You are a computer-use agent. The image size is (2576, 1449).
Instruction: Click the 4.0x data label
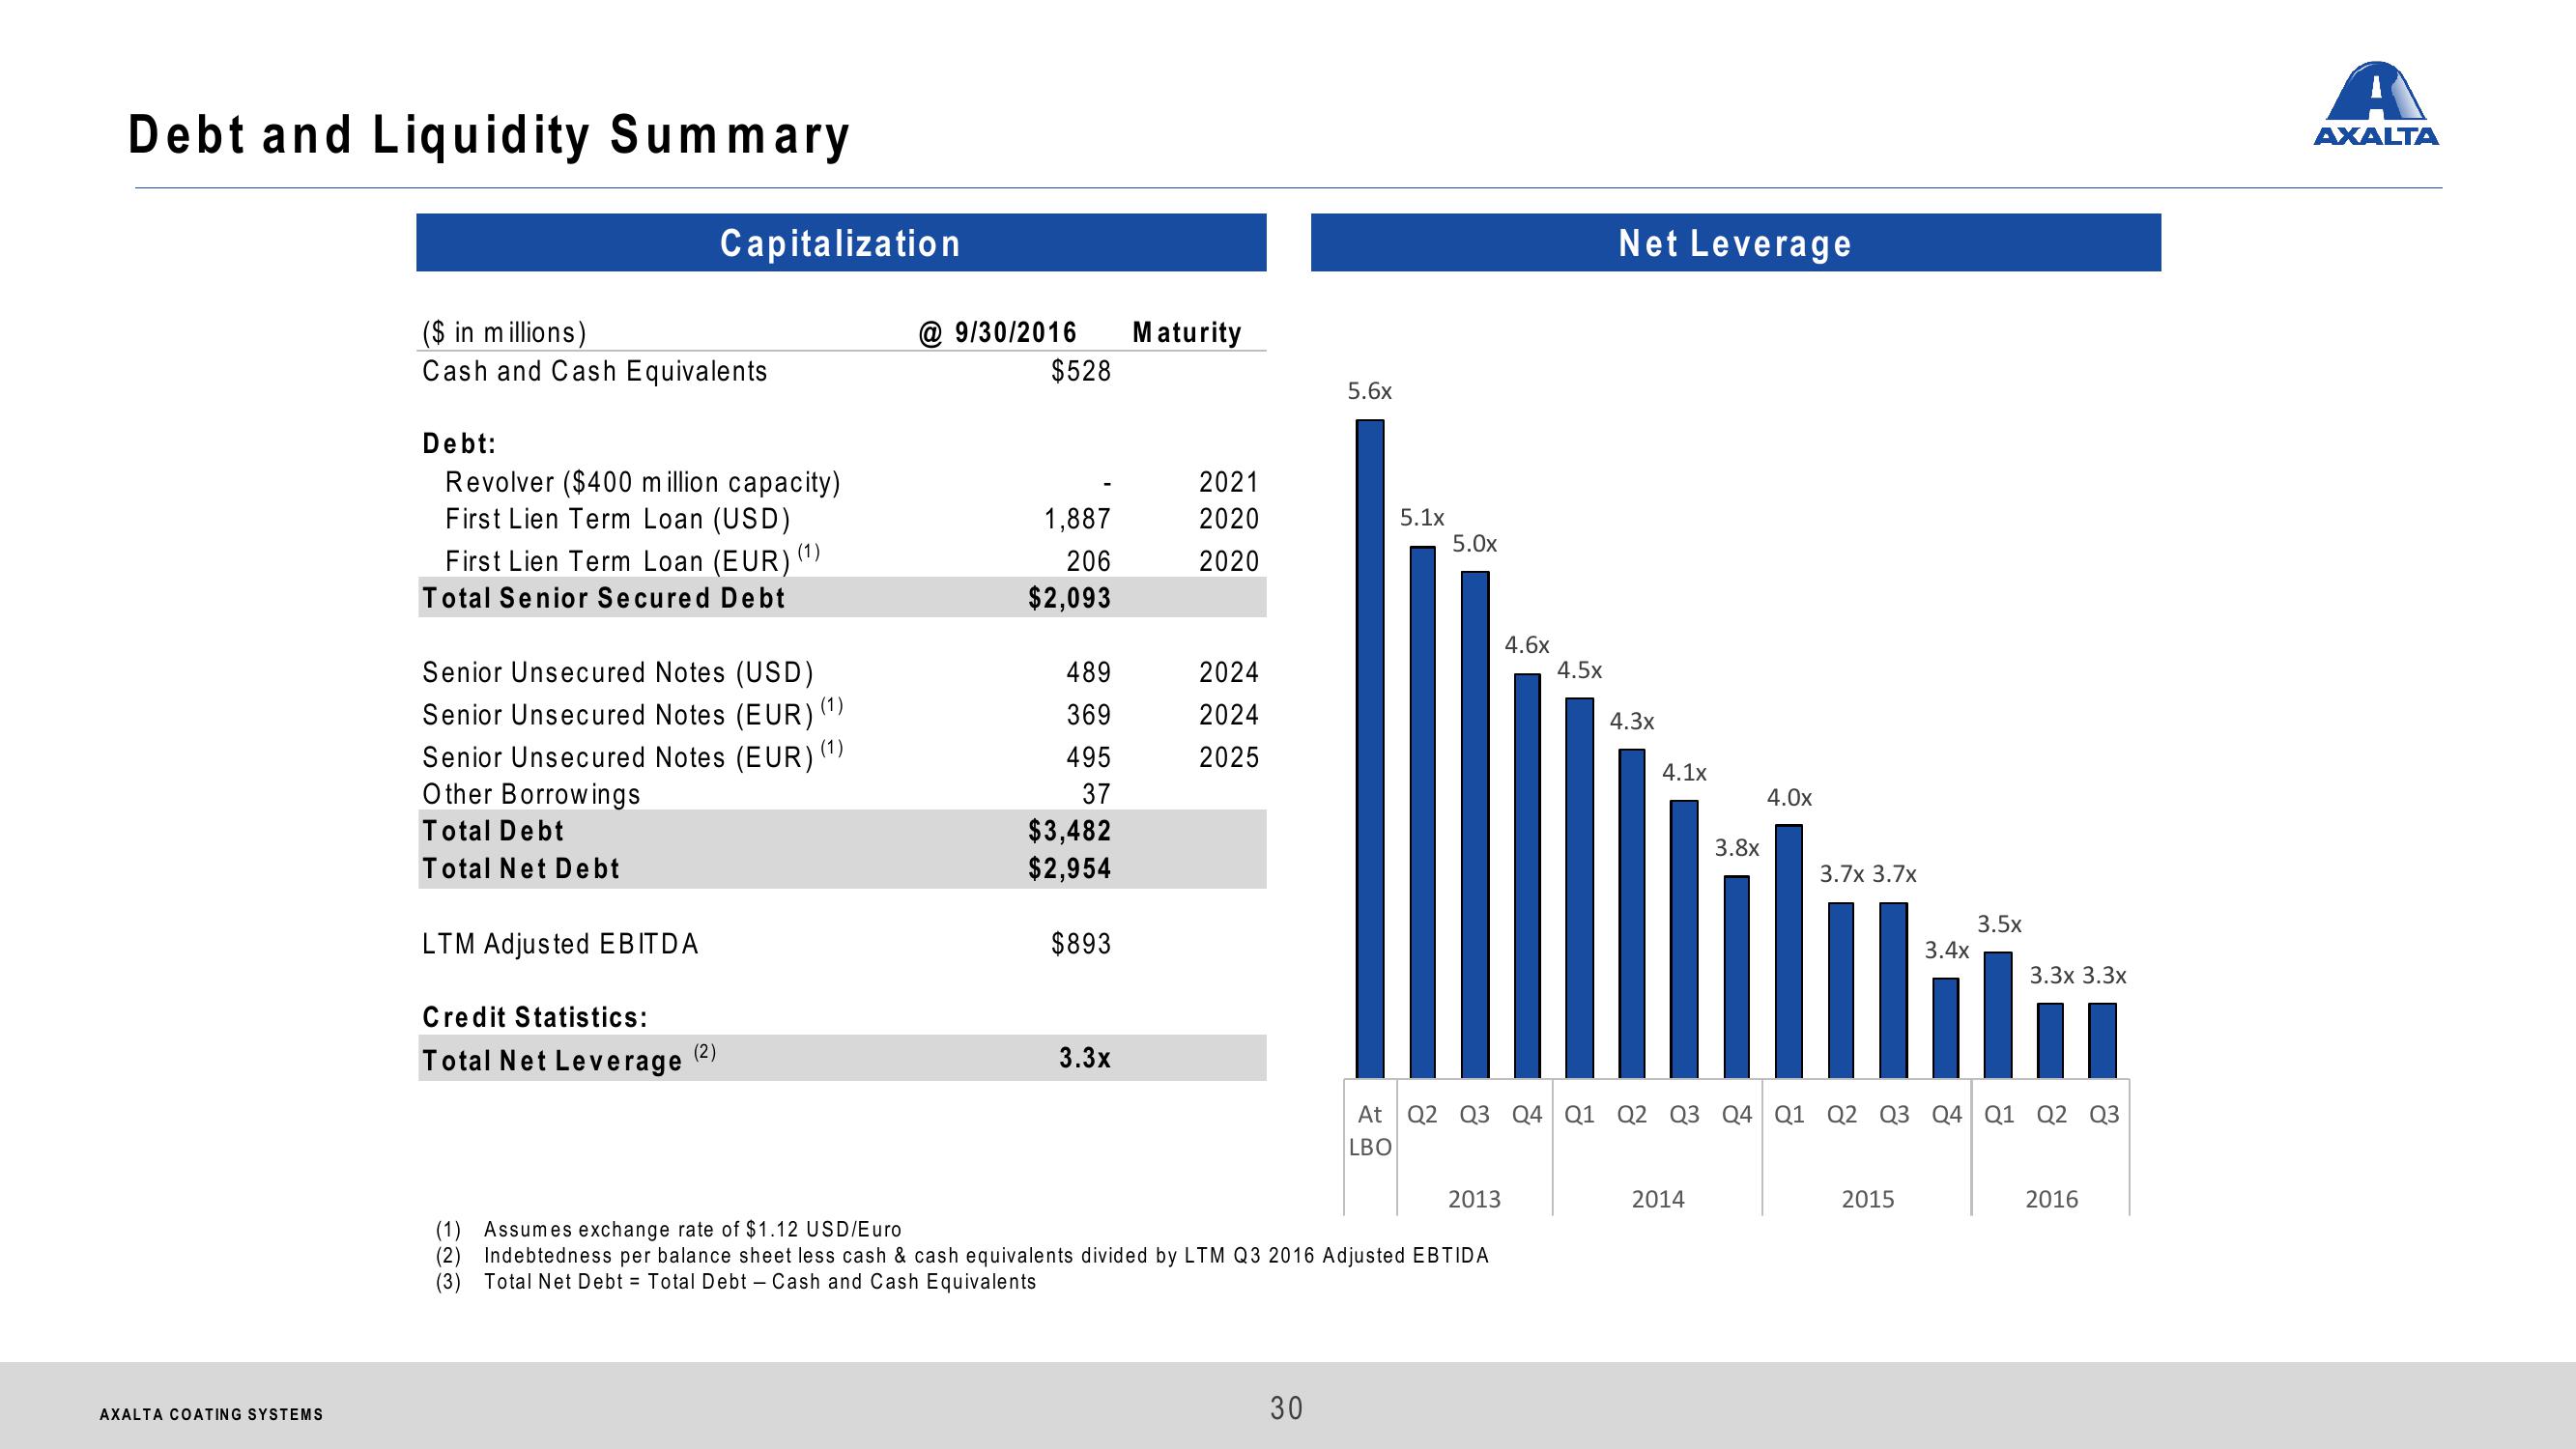[1789, 798]
